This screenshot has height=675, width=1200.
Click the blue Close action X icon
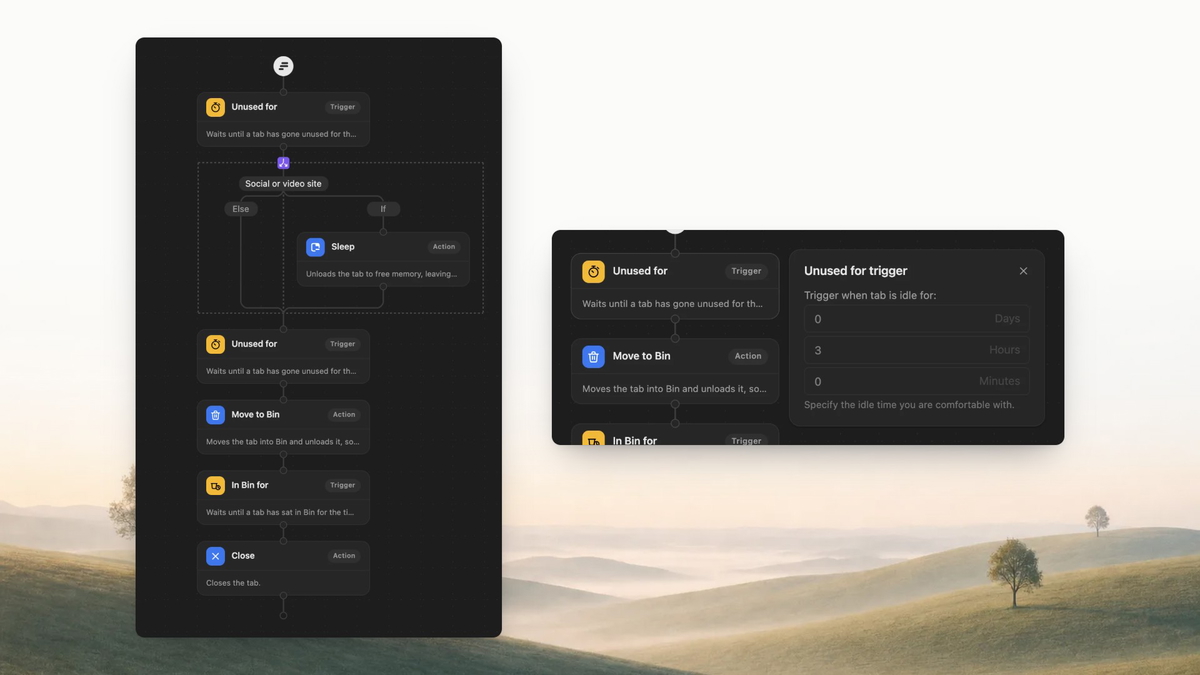pyautogui.click(x=215, y=556)
